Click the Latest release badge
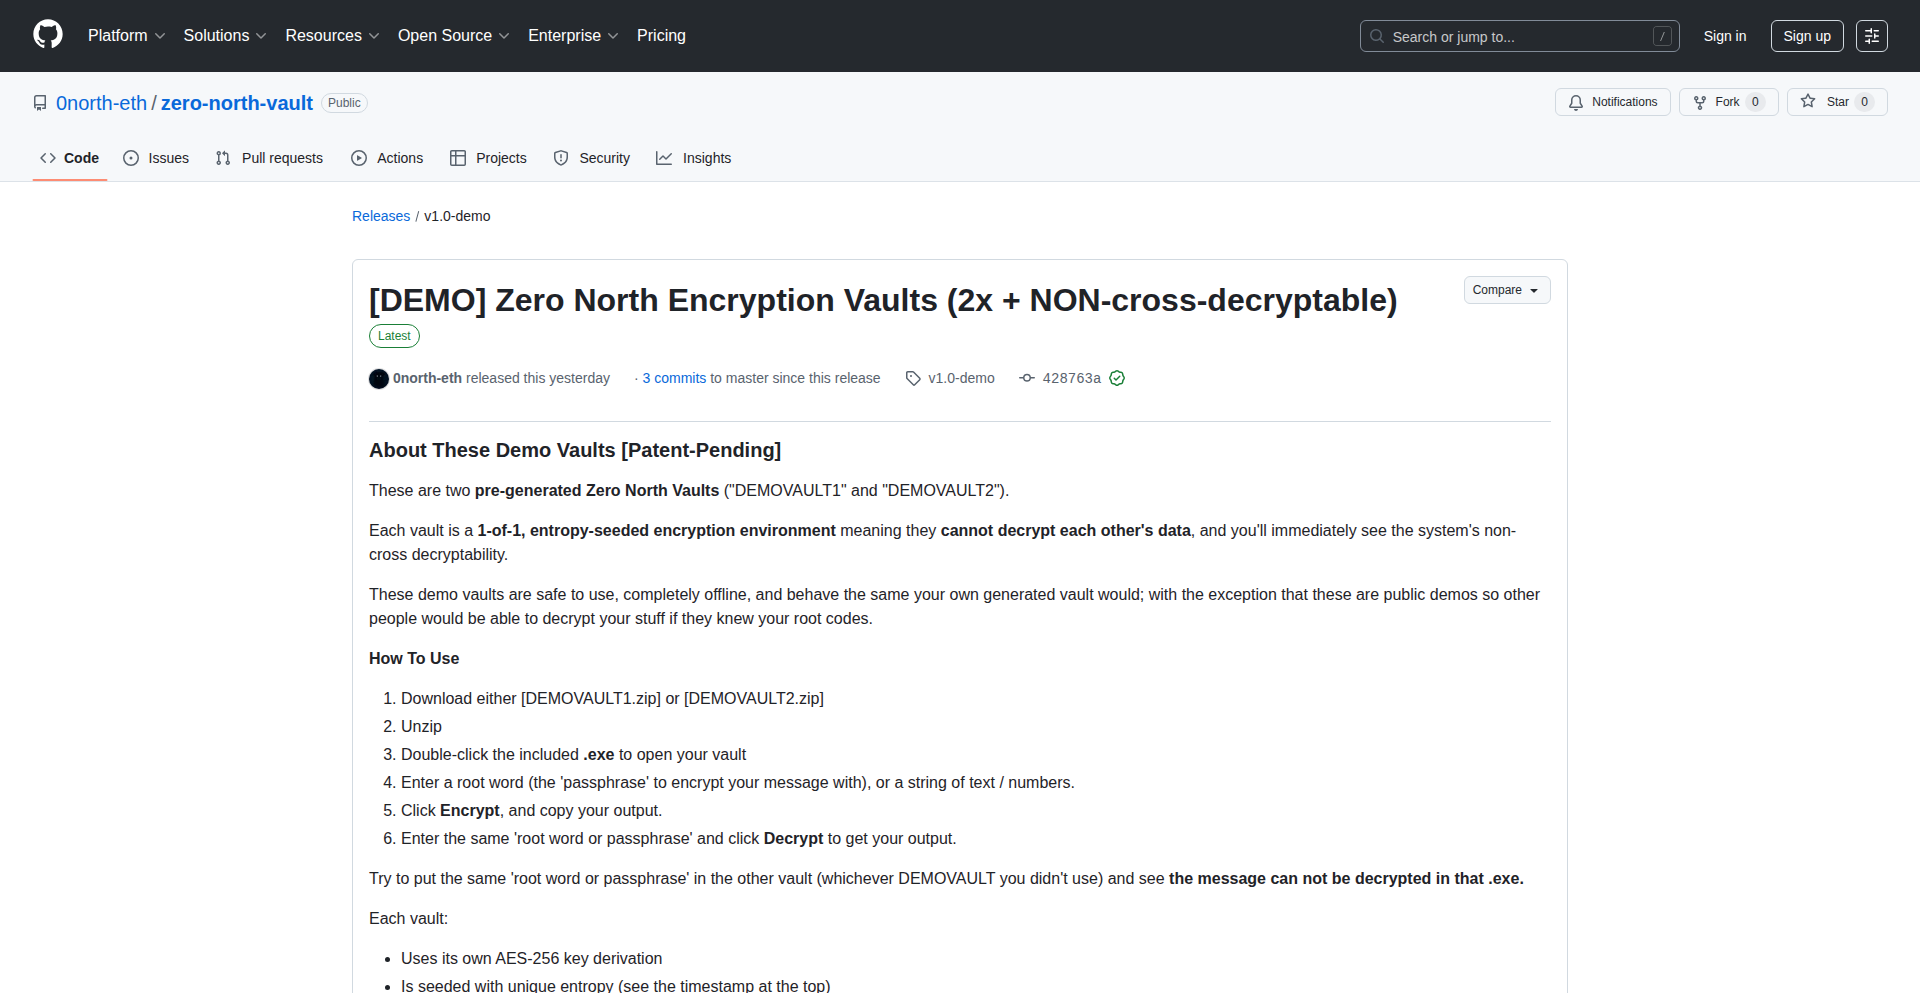The width and height of the screenshot is (1920, 993). [394, 335]
